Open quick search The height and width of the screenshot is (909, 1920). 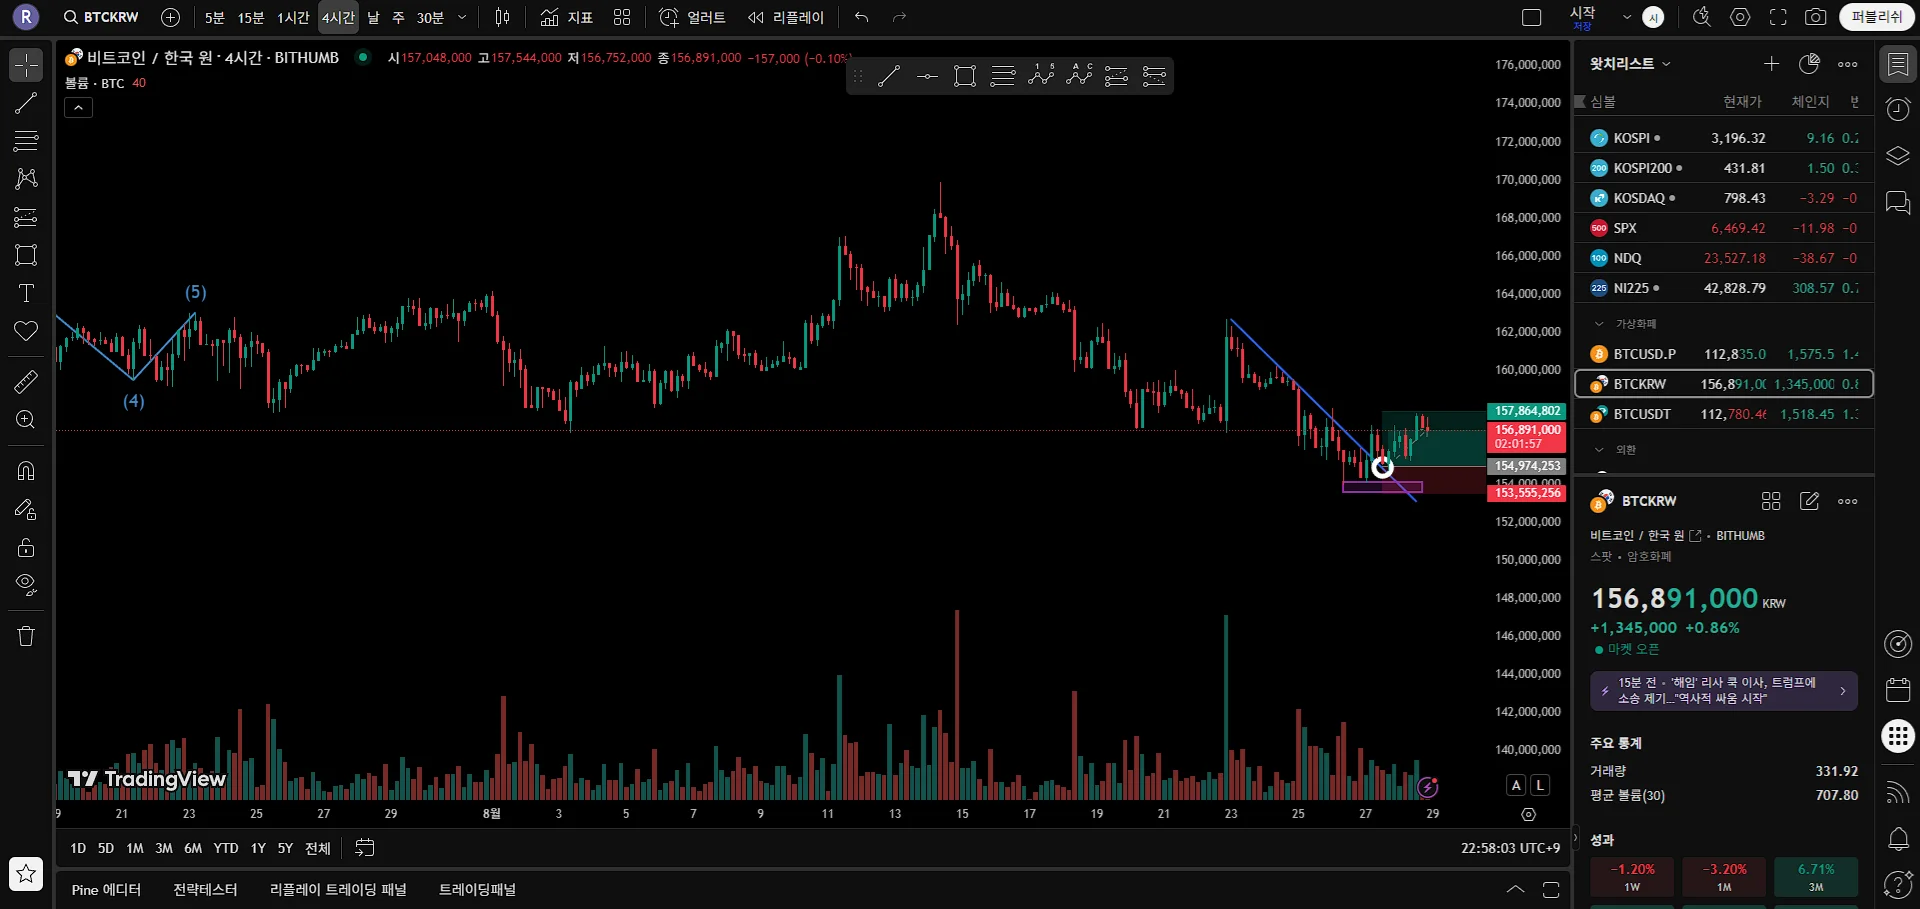[x=1701, y=17]
